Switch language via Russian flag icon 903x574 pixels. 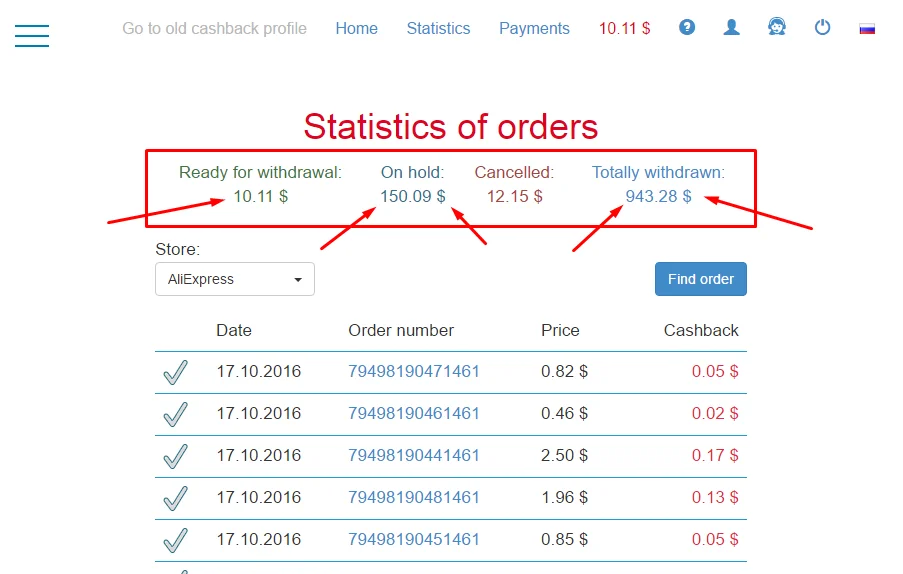coord(867,29)
